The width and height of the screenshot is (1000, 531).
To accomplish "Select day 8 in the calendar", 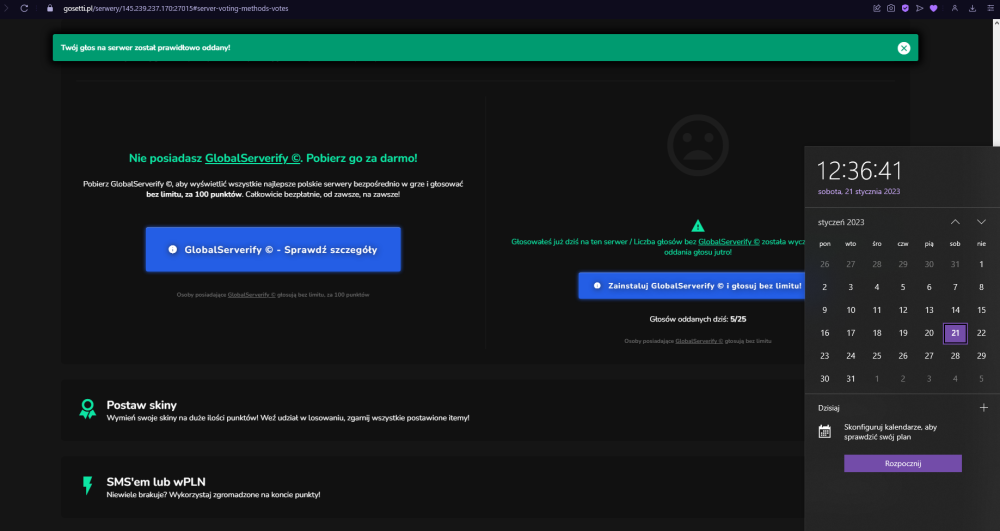I will tap(982, 287).
